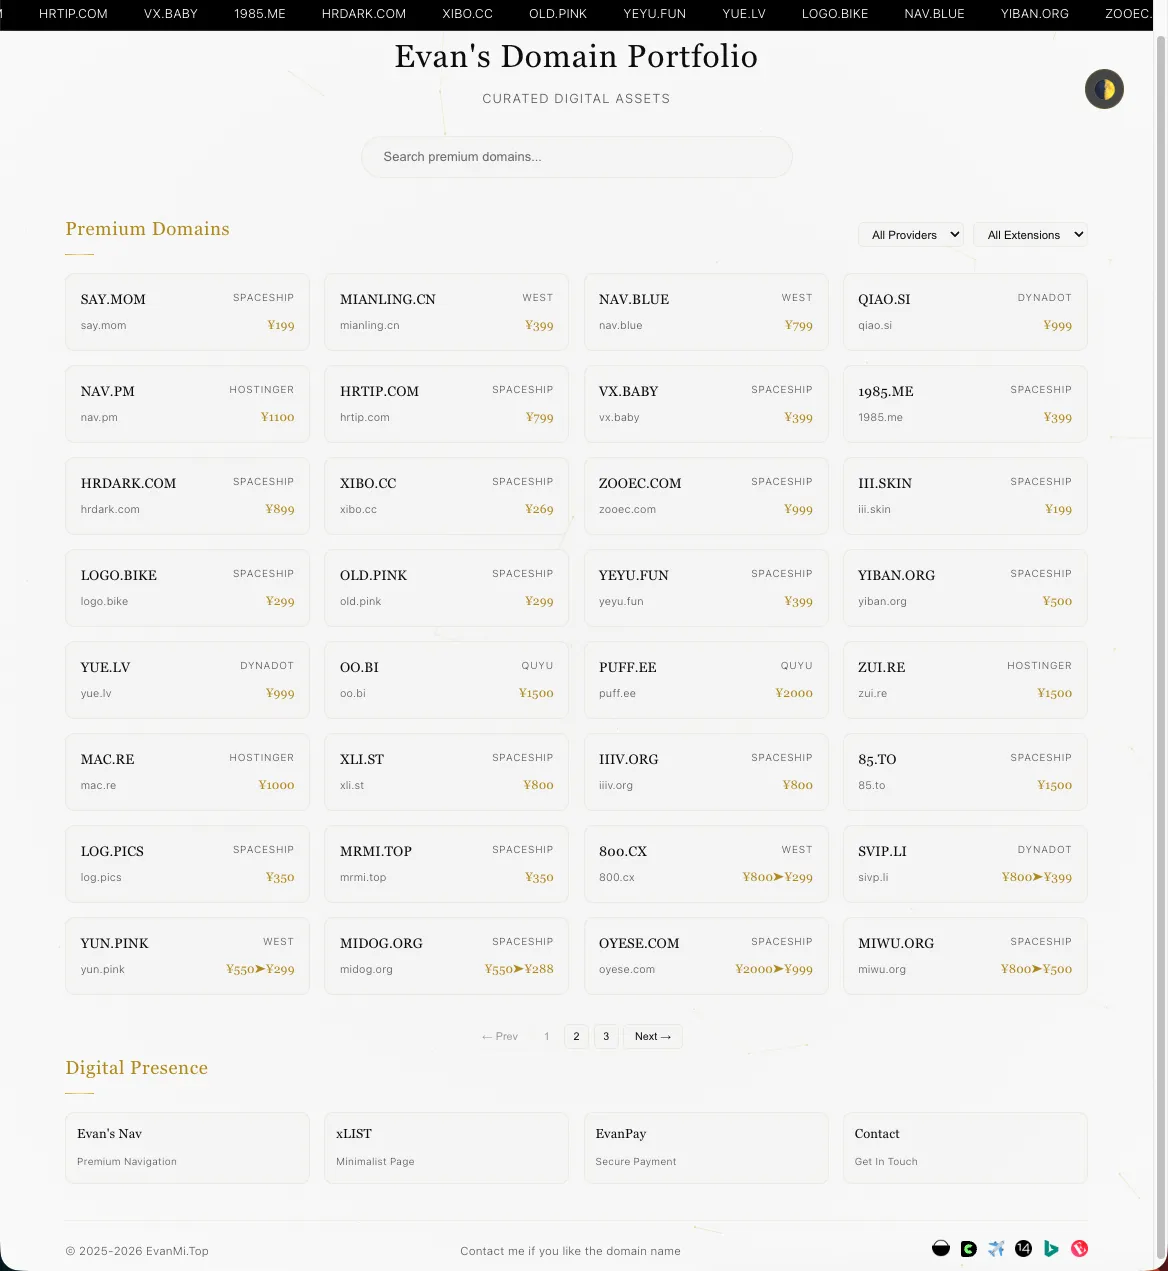Open the All Providers dropdown
Image resolution: width=1168 pixels, height=1271 pixels.
point(911,235)
